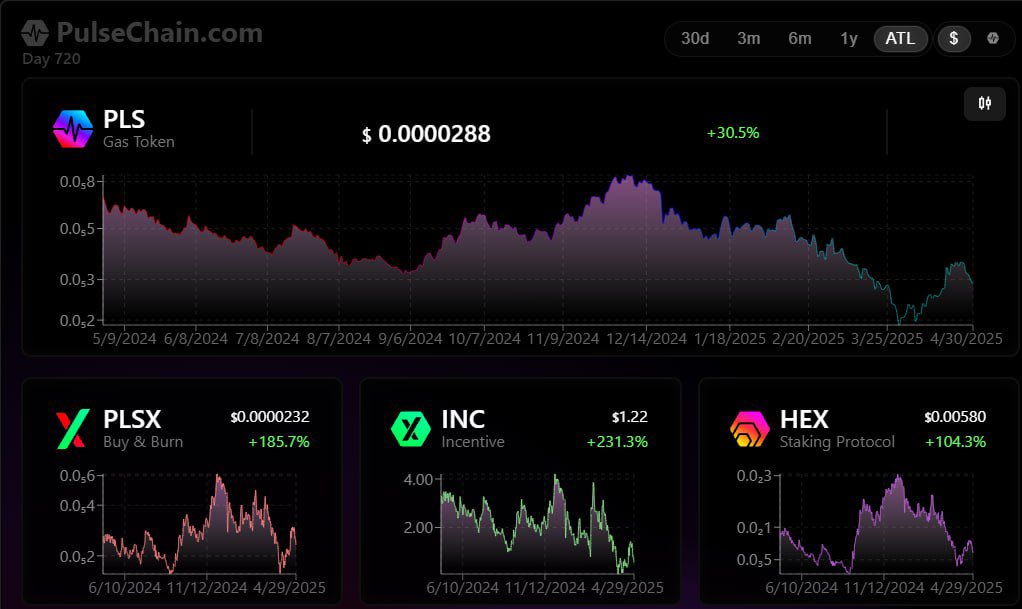Select the 3m timeframe option
This screenshot has height=609, width=1022.
click(x=748, y=38)
